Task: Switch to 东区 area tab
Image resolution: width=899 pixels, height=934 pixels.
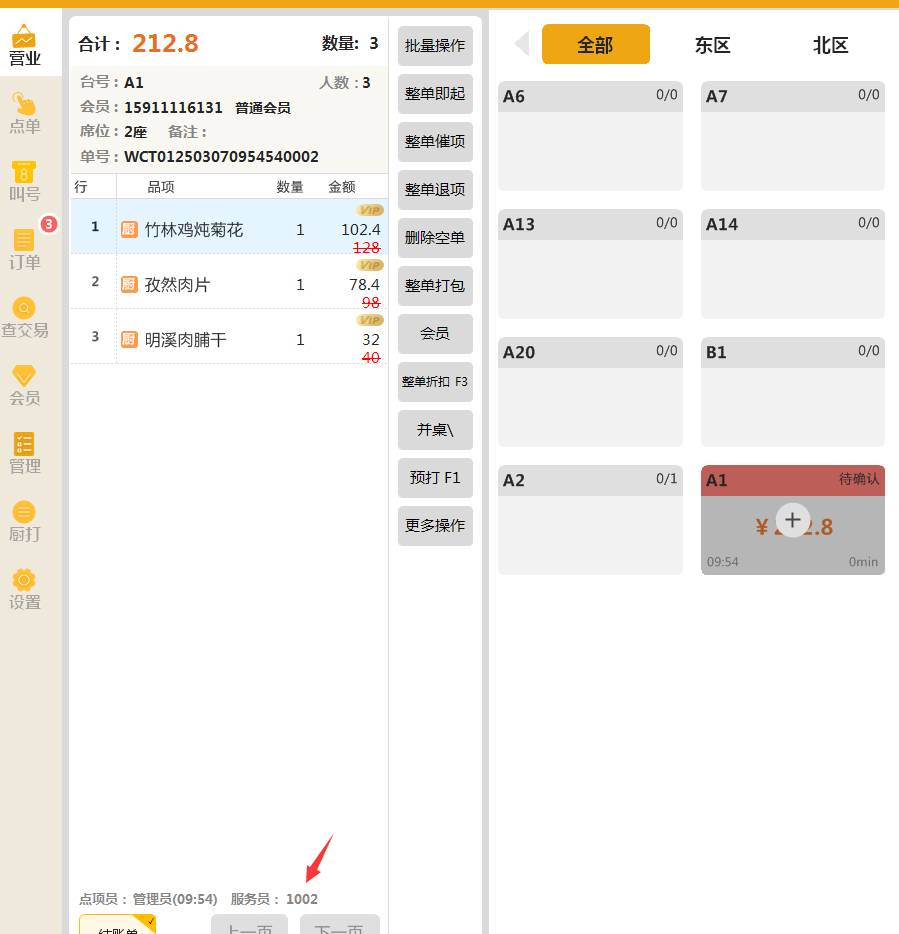Action: 713,45
